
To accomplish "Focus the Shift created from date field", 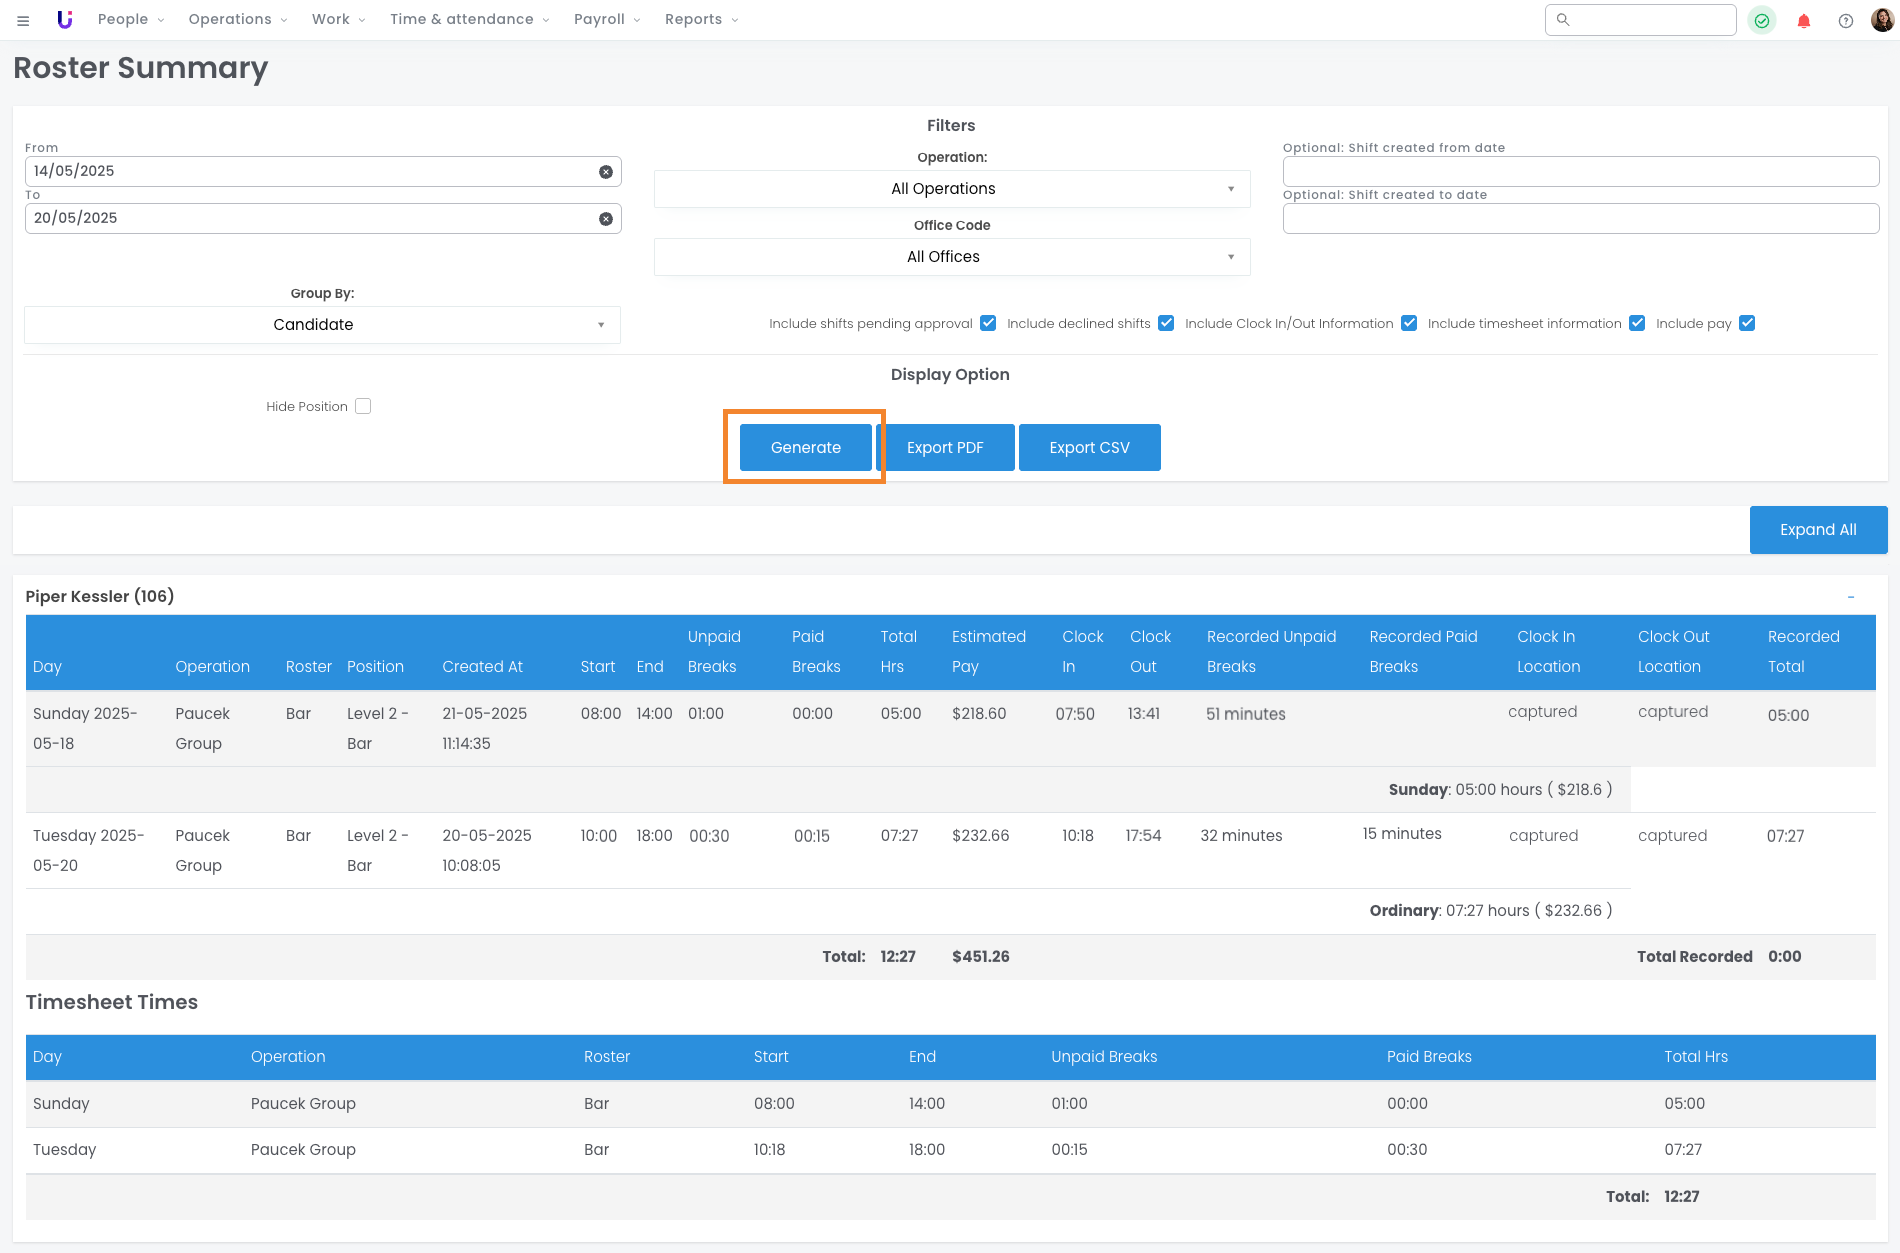I will 1580,171.
